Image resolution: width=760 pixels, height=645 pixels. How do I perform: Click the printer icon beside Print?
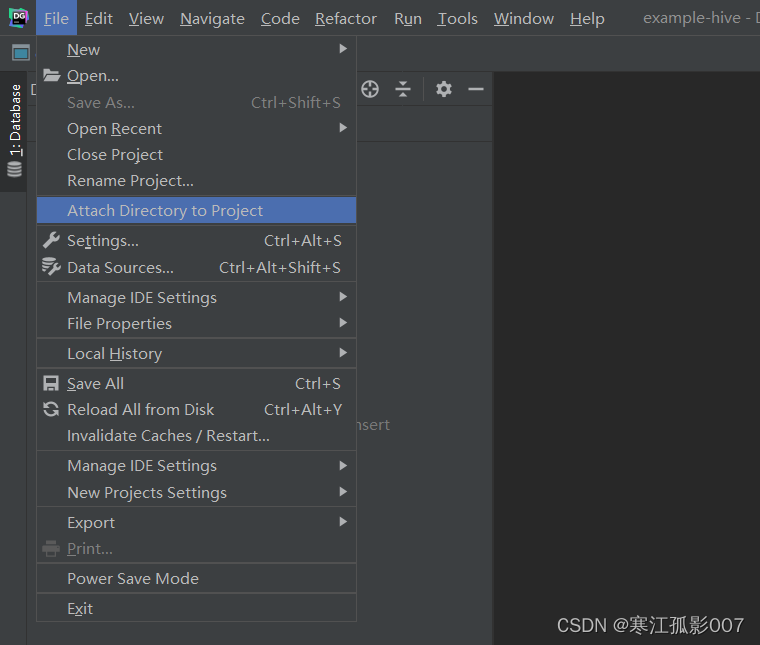pos(51,549)
